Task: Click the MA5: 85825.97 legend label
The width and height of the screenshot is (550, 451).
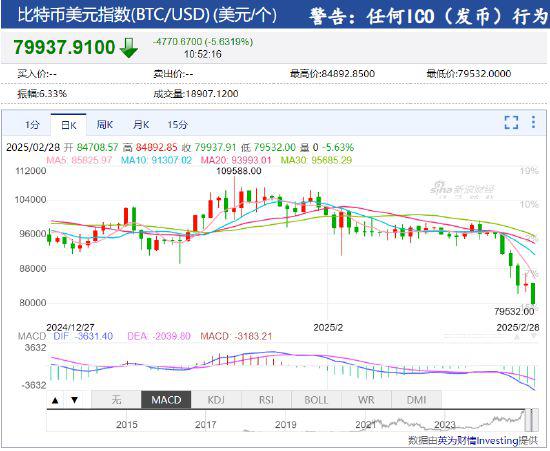Action: pos(79,160)
